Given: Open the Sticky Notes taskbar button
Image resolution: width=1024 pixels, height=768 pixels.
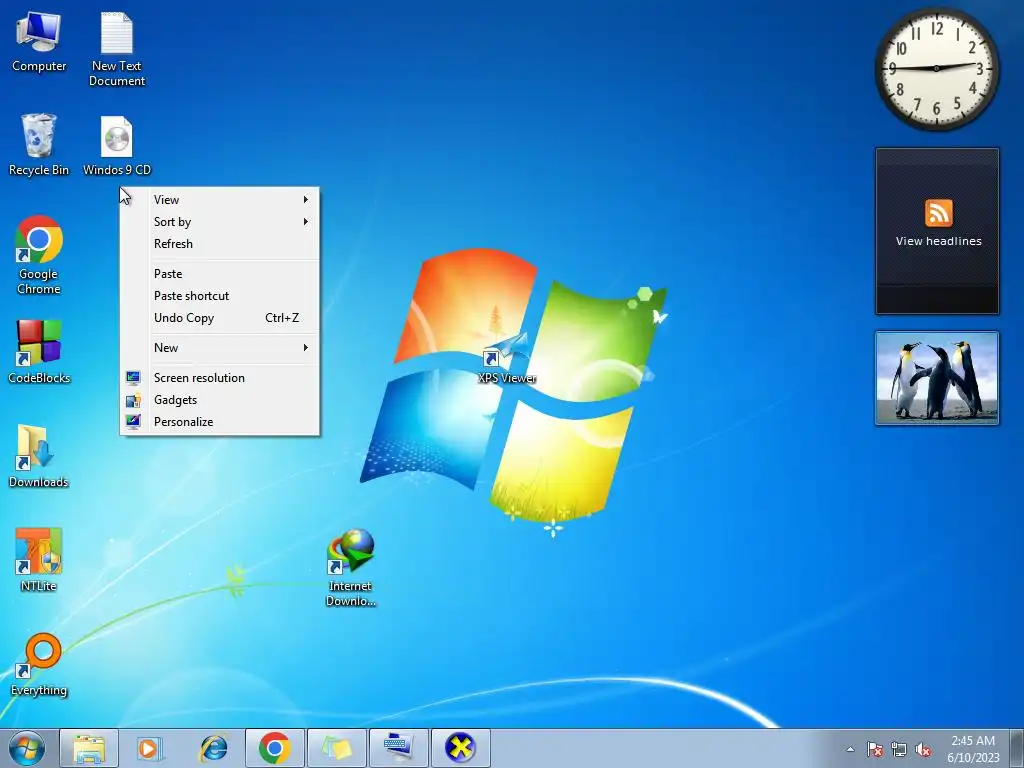Looking at the screenshot, I should [337, 748].
